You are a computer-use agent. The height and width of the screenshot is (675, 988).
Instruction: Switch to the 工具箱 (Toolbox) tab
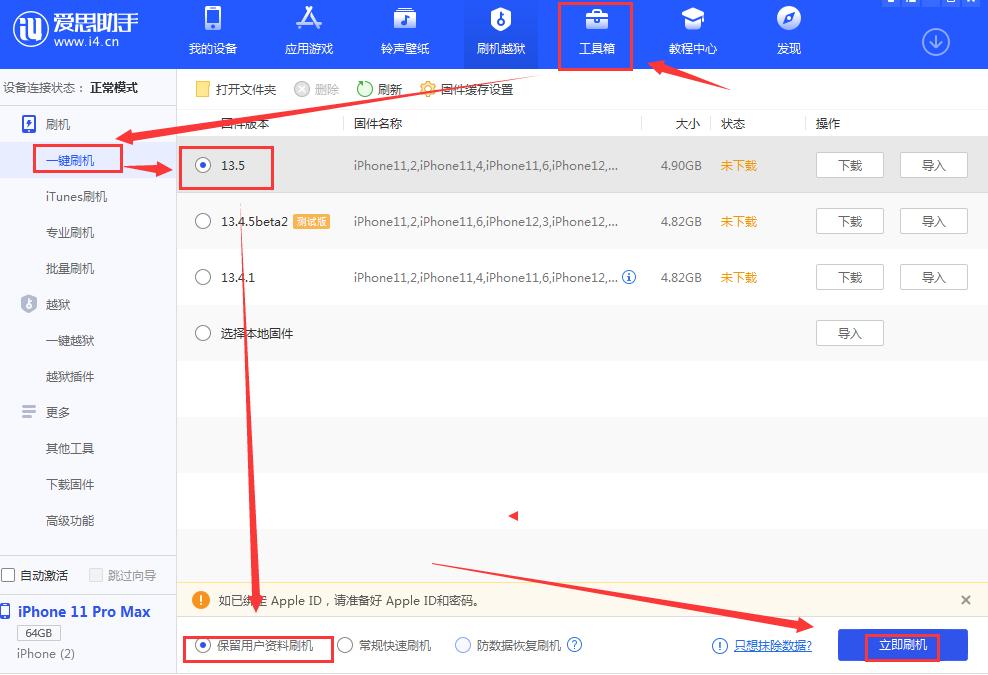pyautogui.click(x=595, y=32)
